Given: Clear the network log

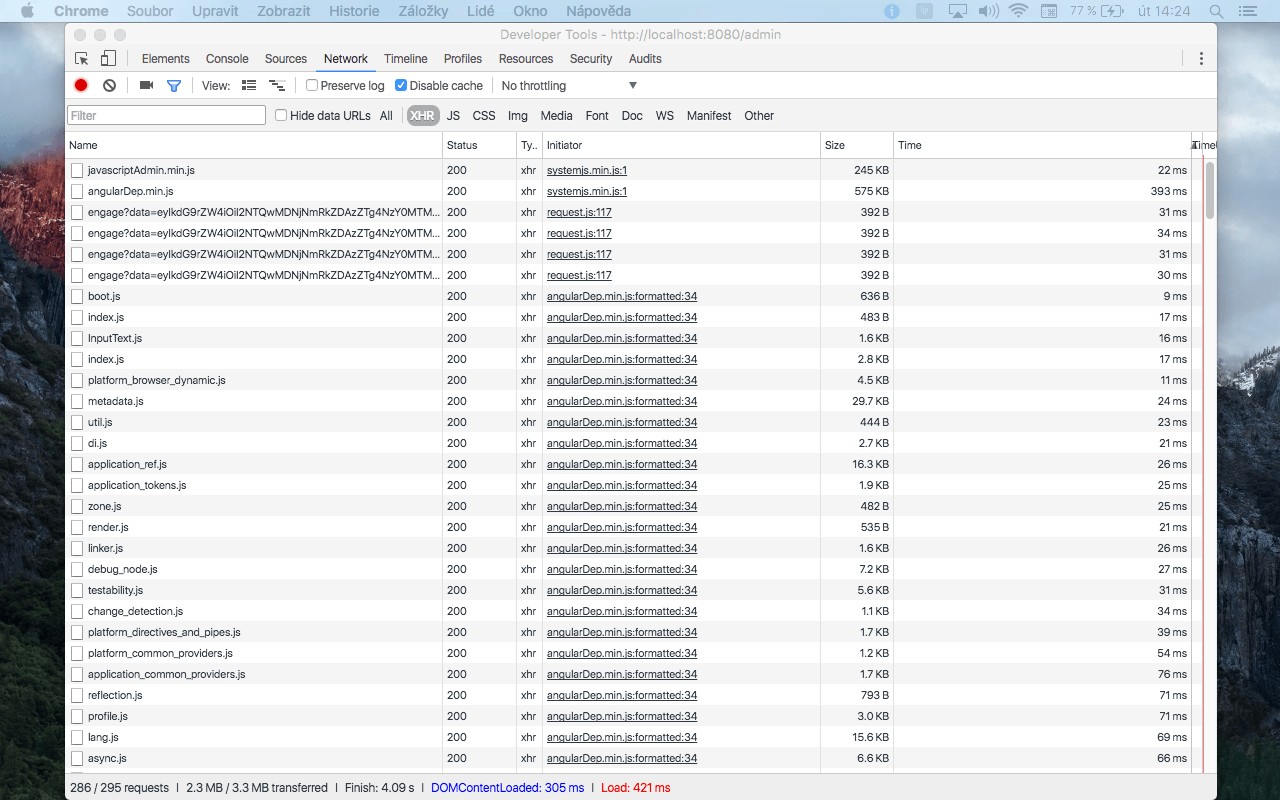Looking at the screenshot, I should point(109,86).
